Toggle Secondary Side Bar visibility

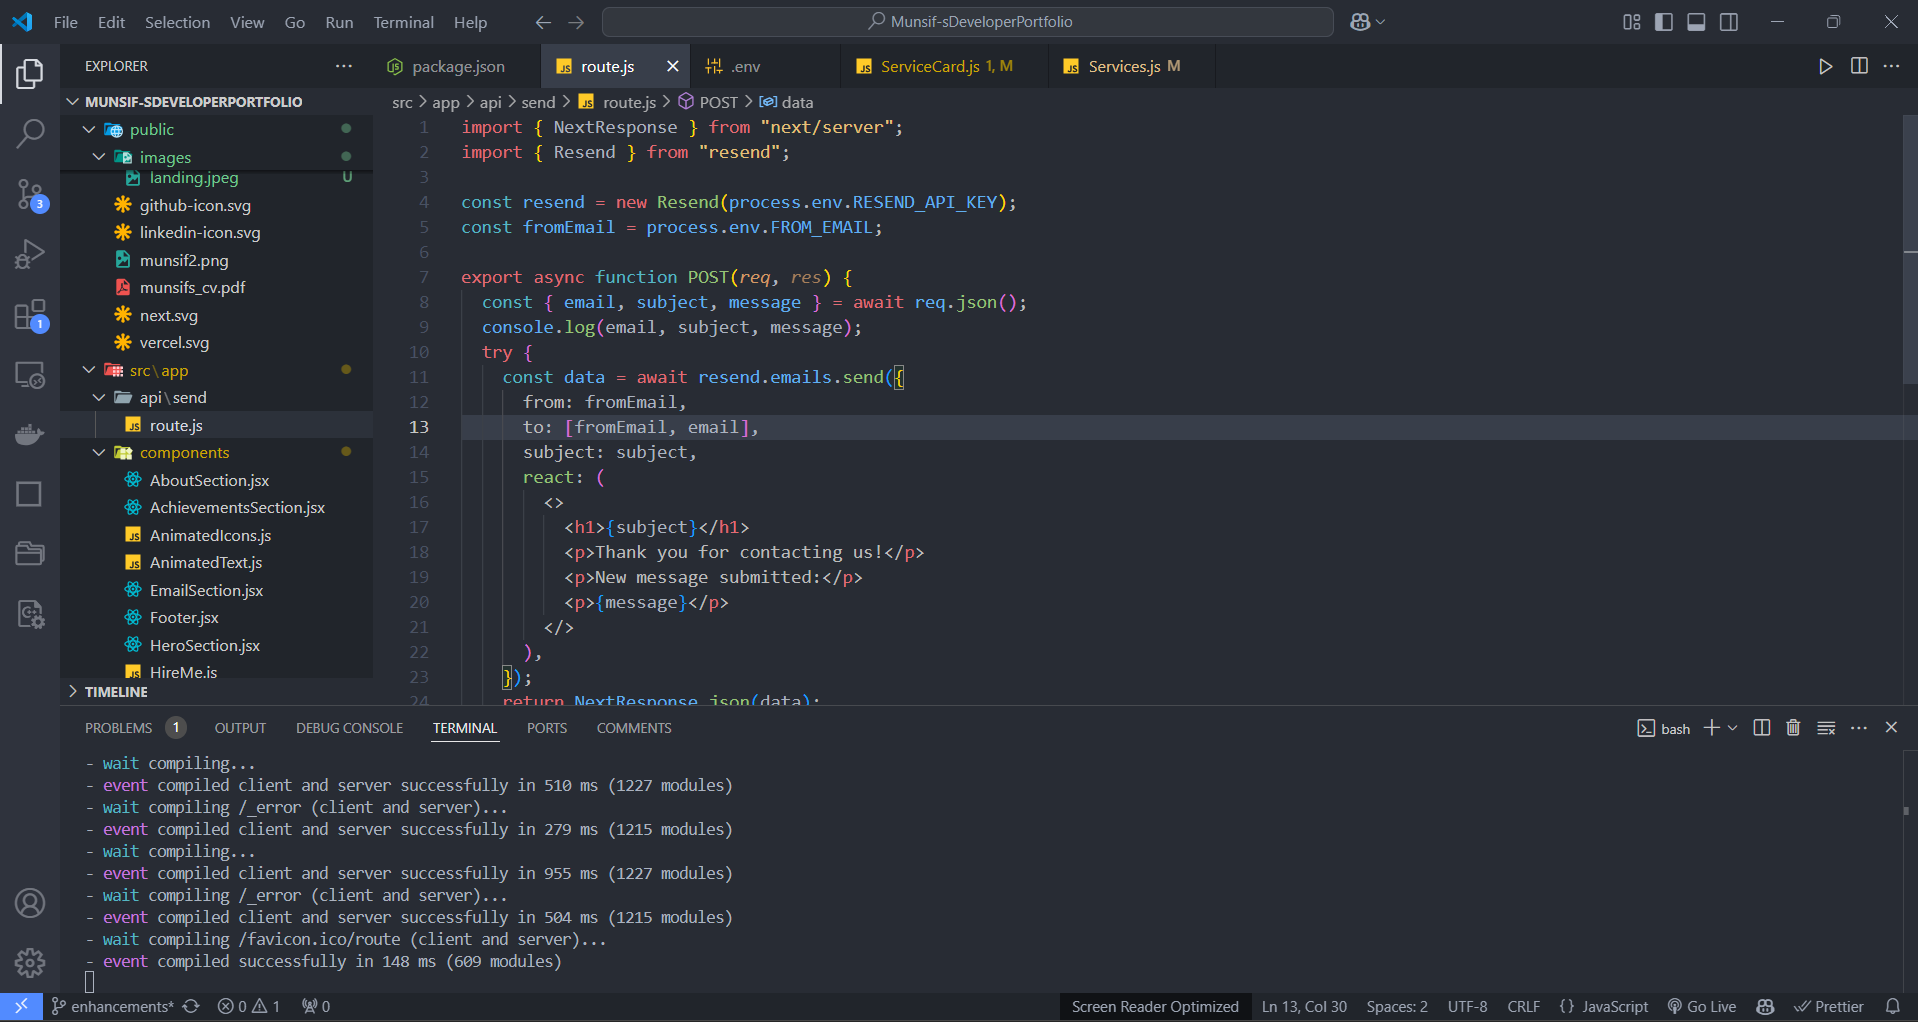(x=1729, y=22)
